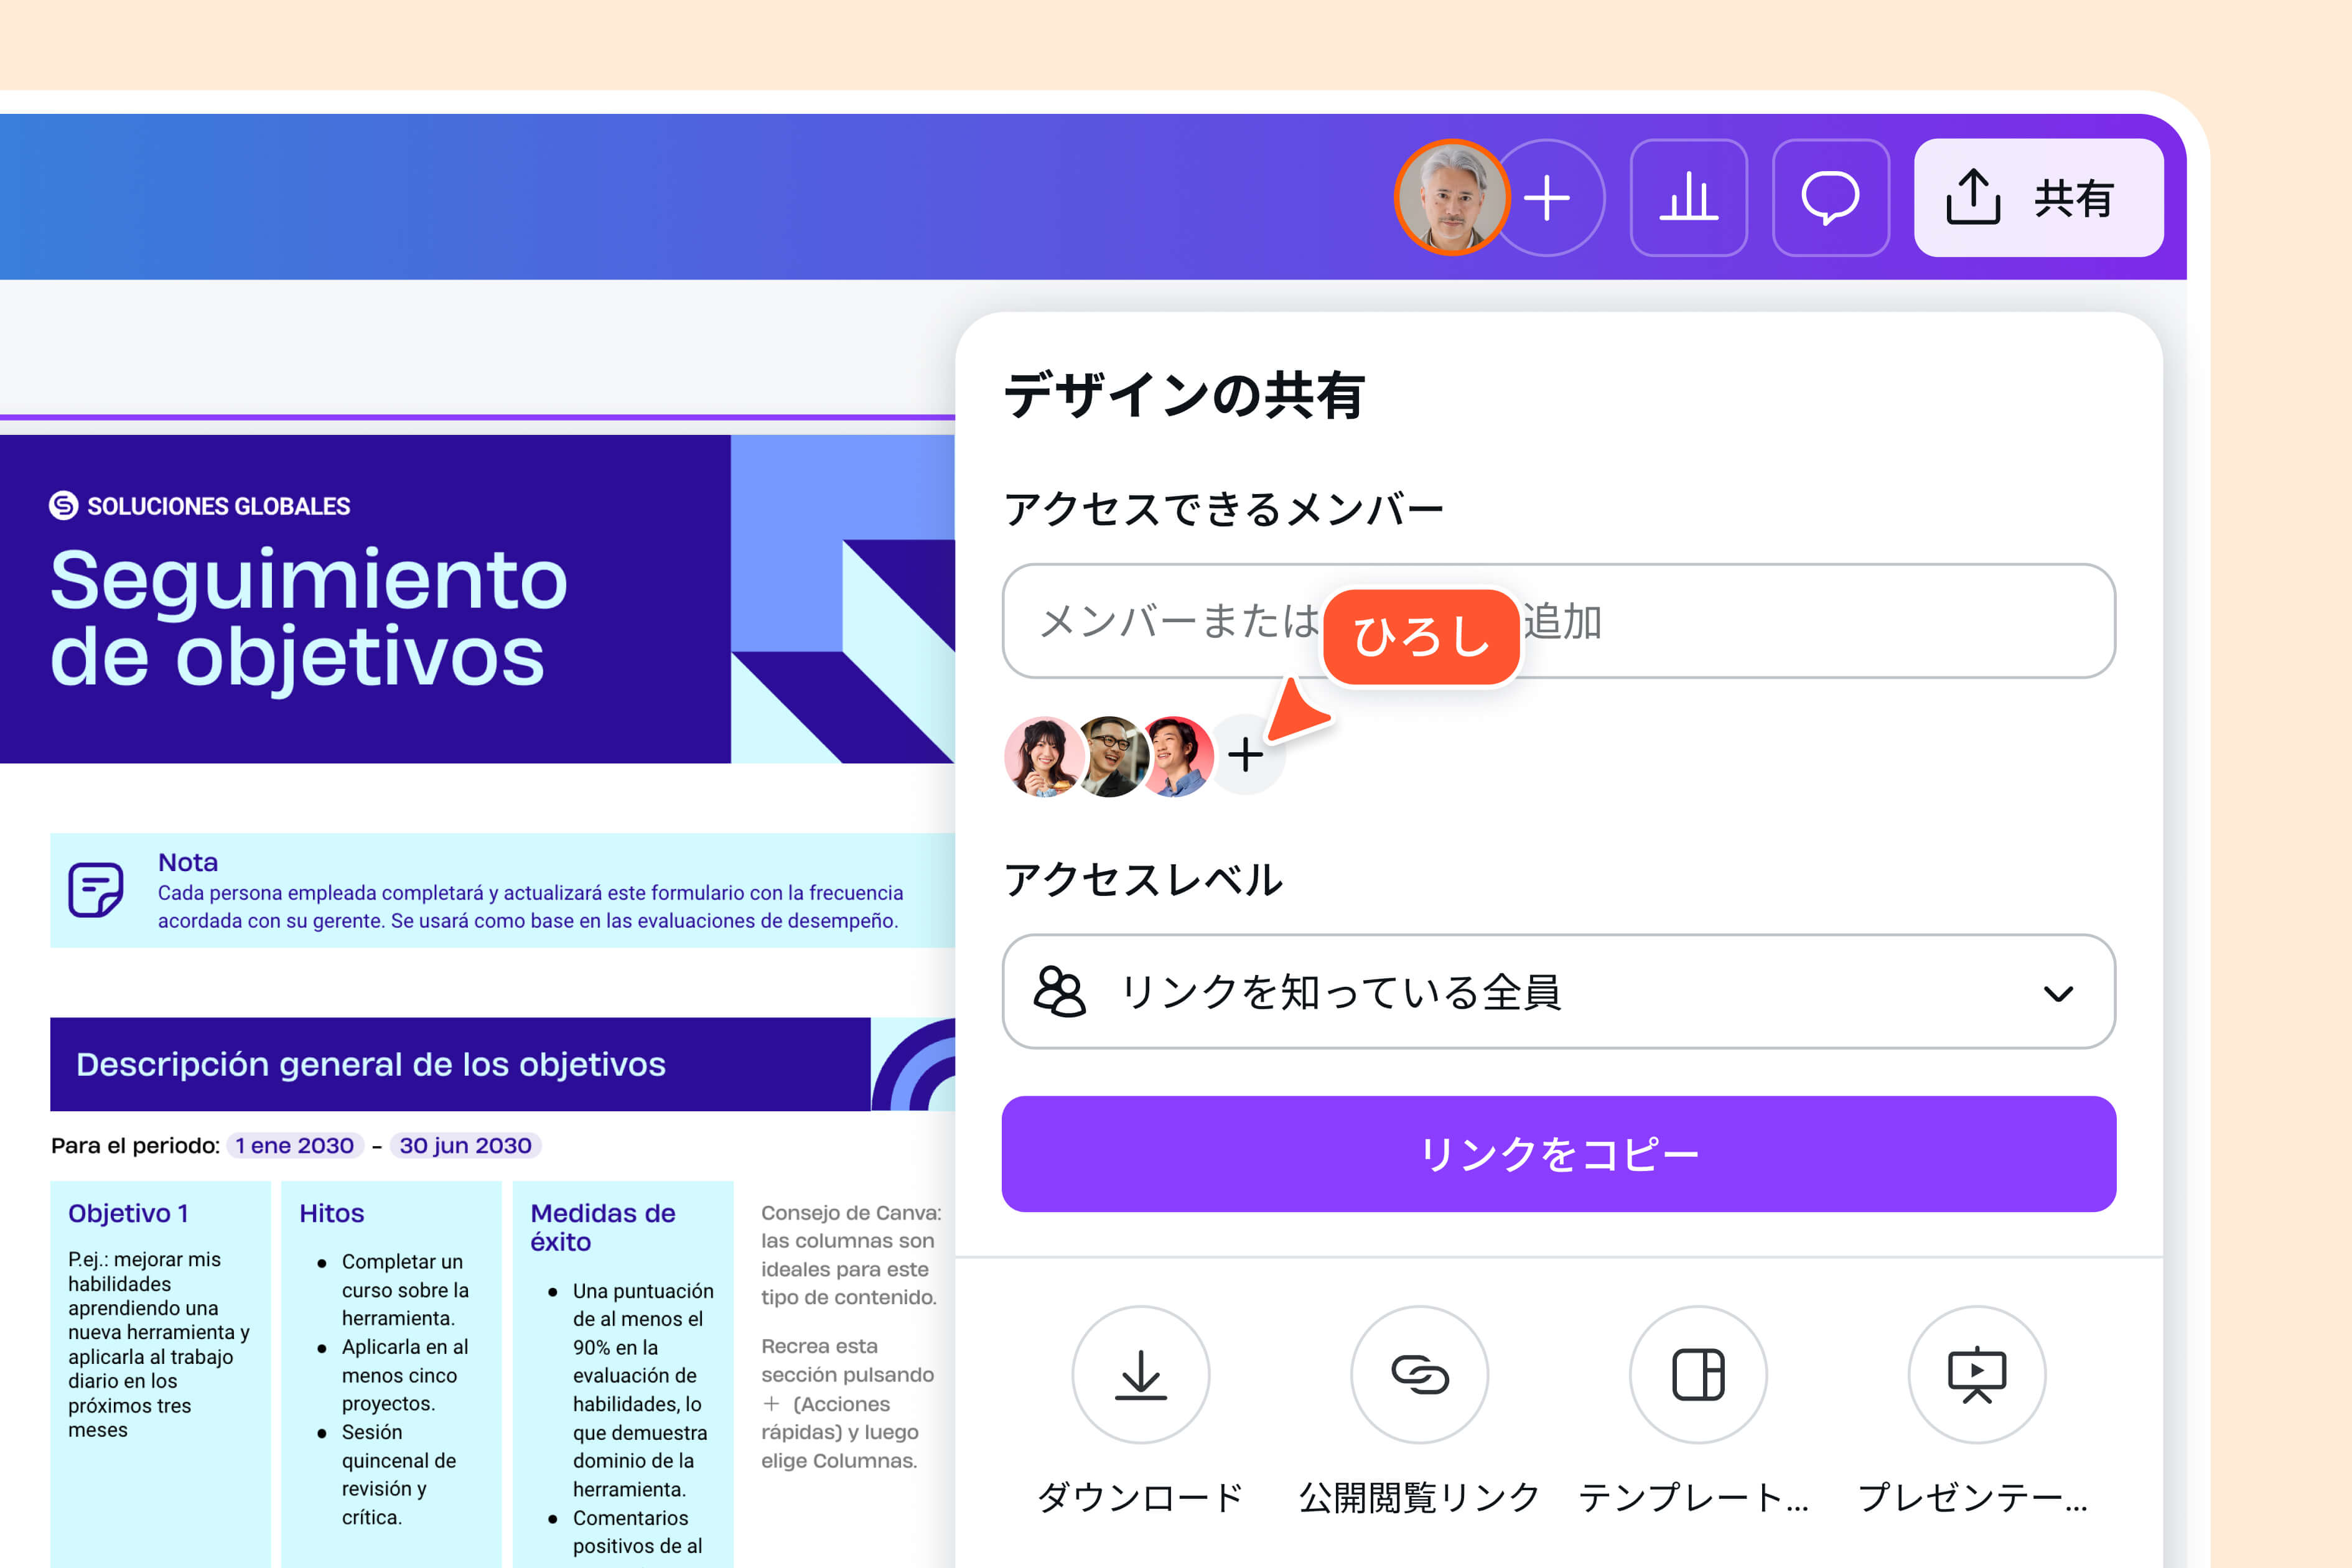Click the リンクをコピー button
The width and height of the screenshot is (2352, 1568).
1558,1154
